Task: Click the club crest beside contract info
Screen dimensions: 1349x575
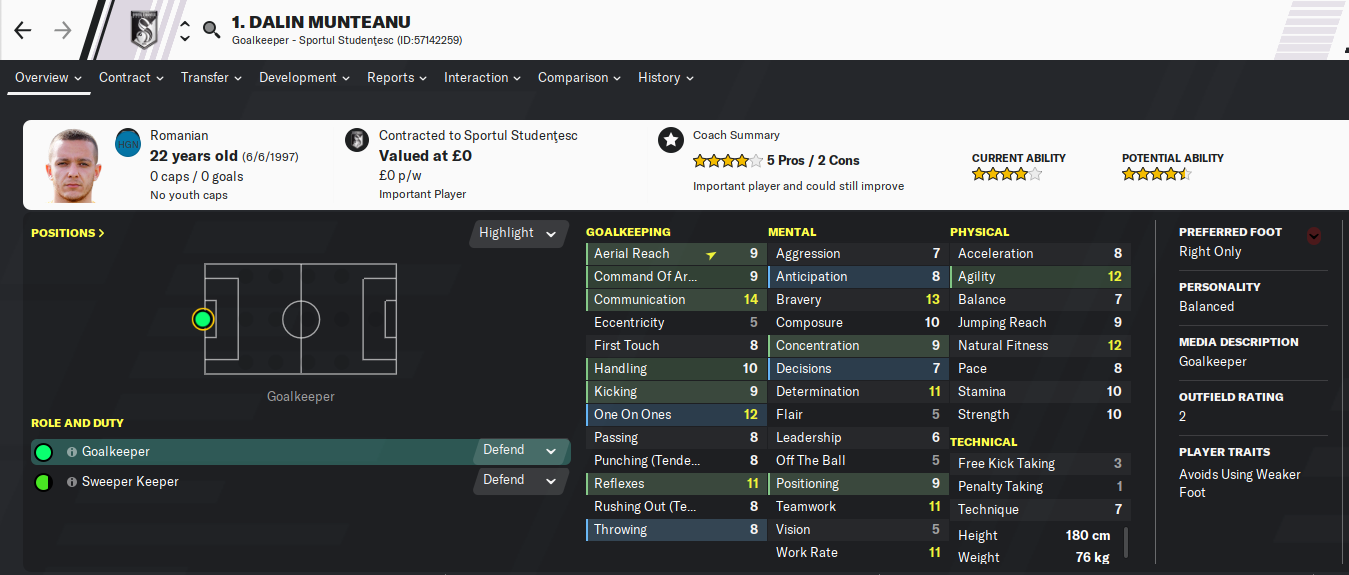Action: [x=356, y=140]
